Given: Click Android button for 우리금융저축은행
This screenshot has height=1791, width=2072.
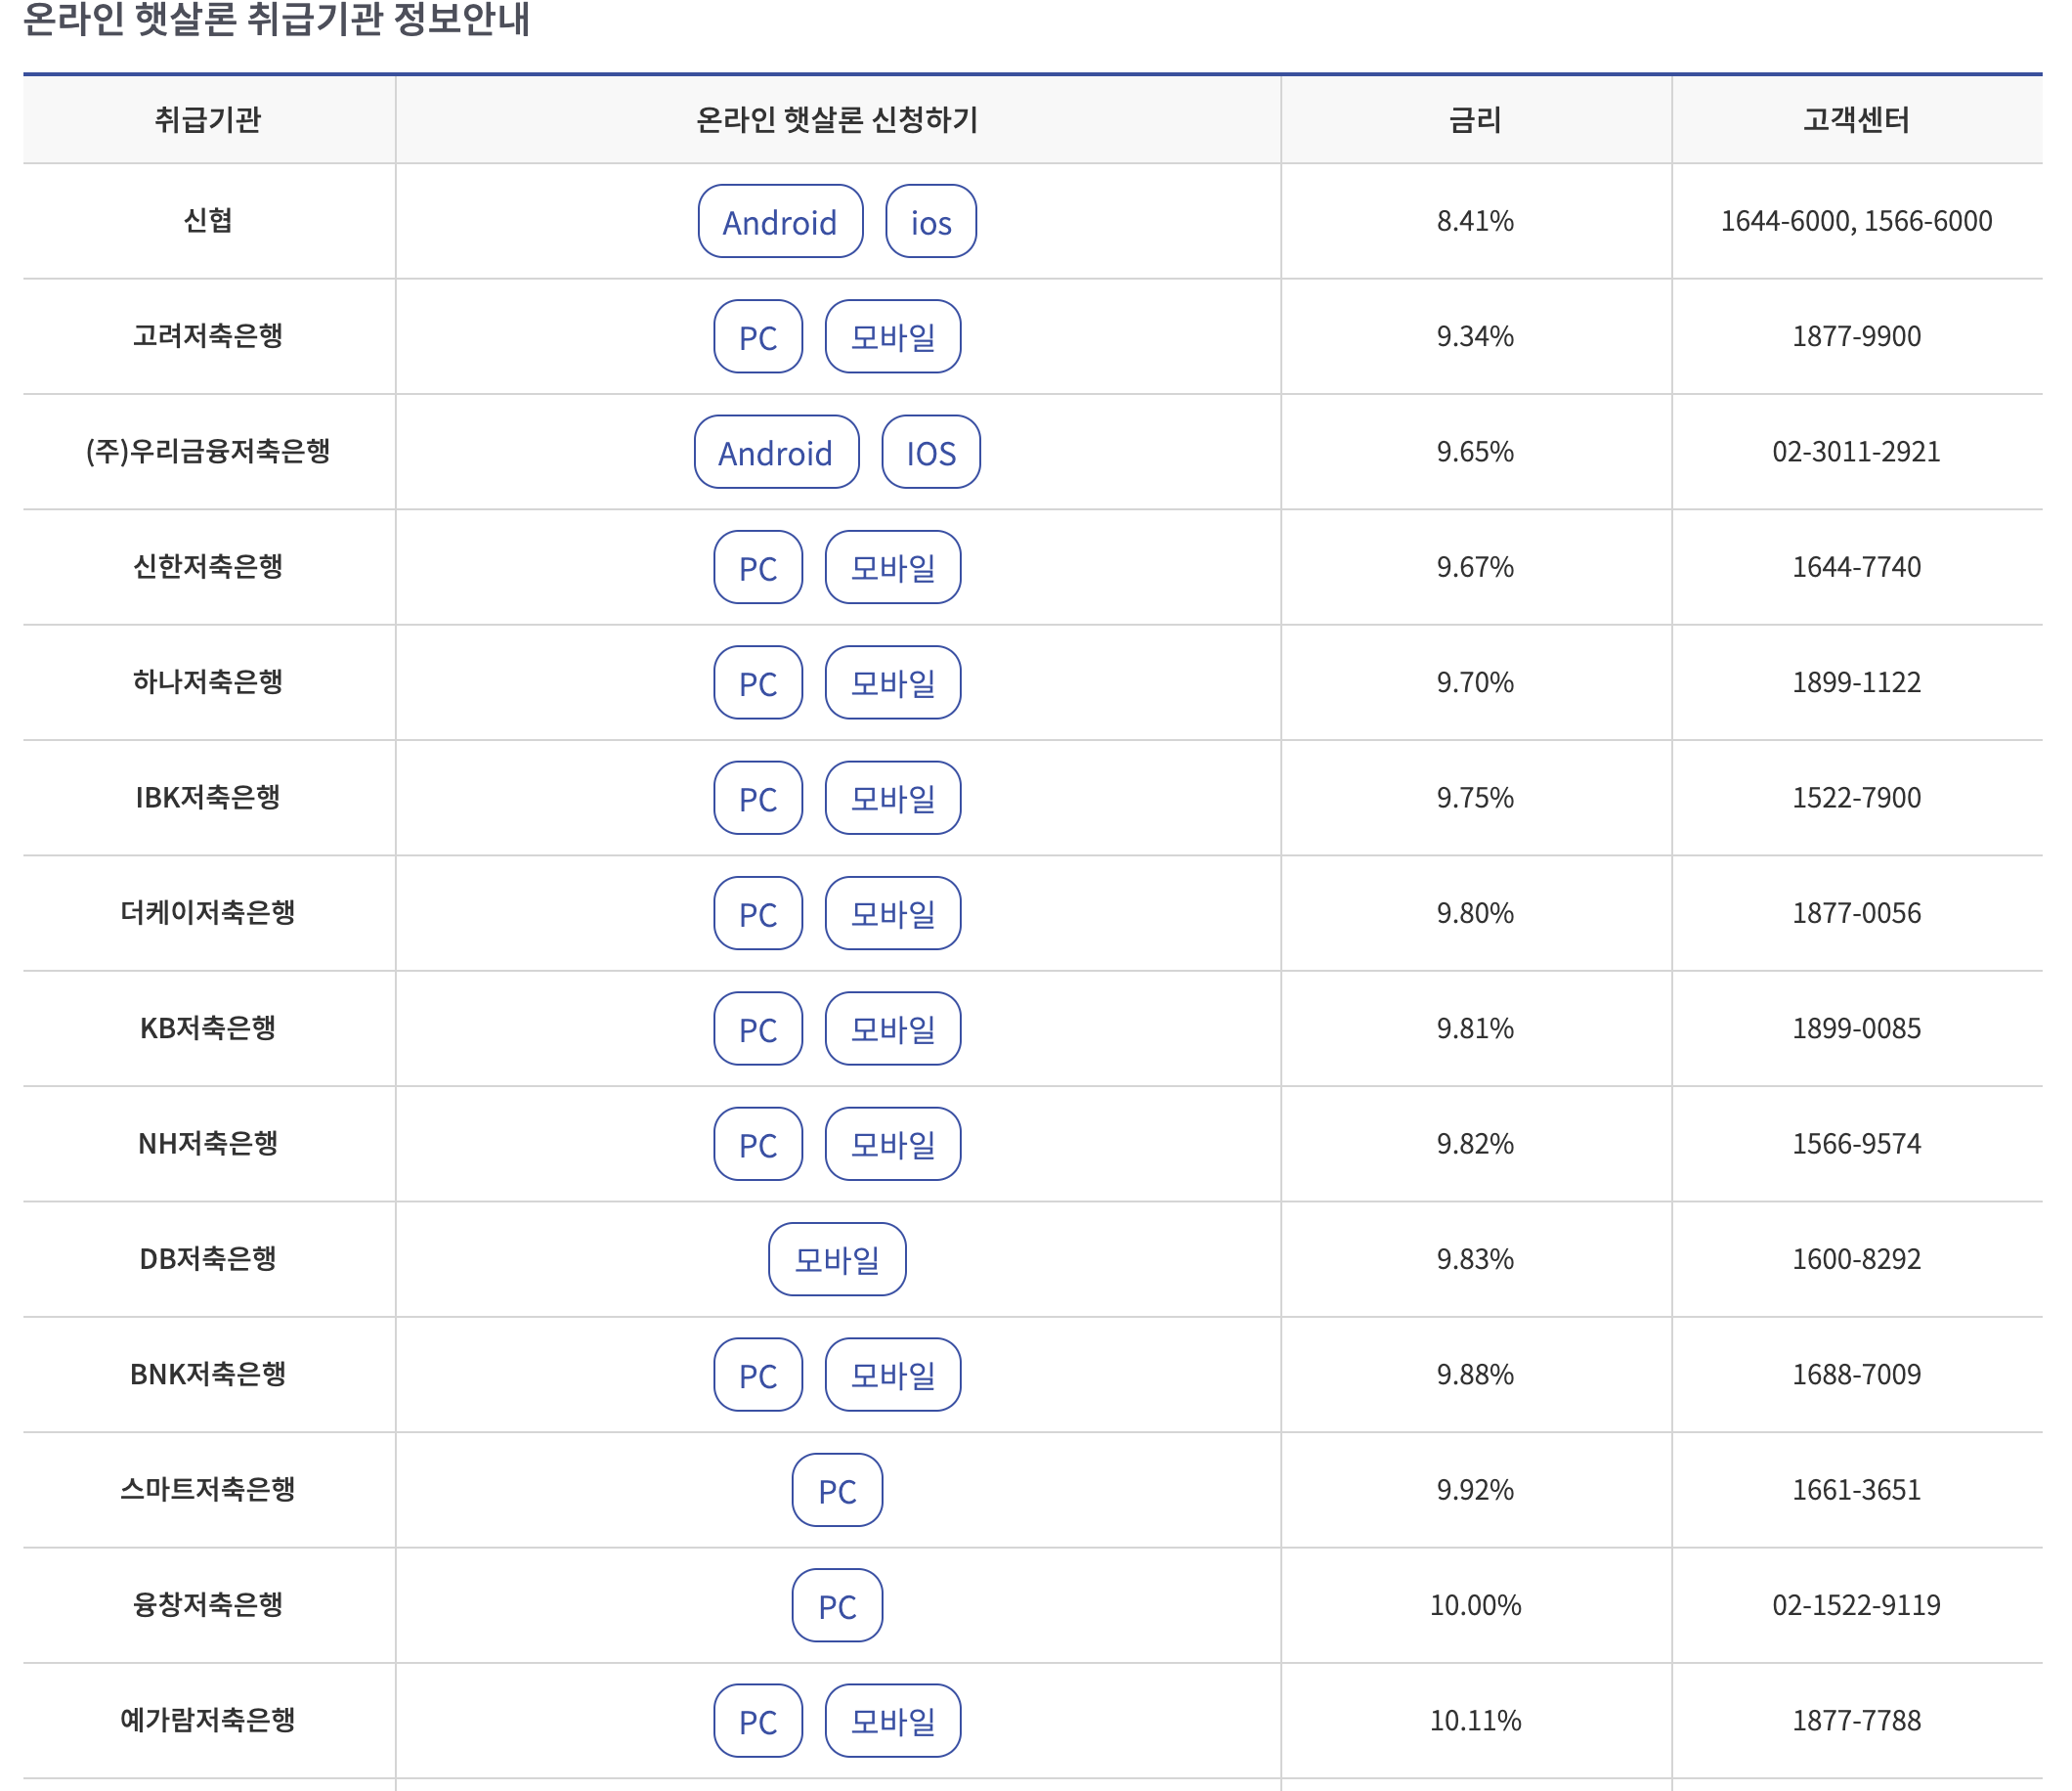Looking at the screenshot, I should pyautogui.click(x=776, y=452).
